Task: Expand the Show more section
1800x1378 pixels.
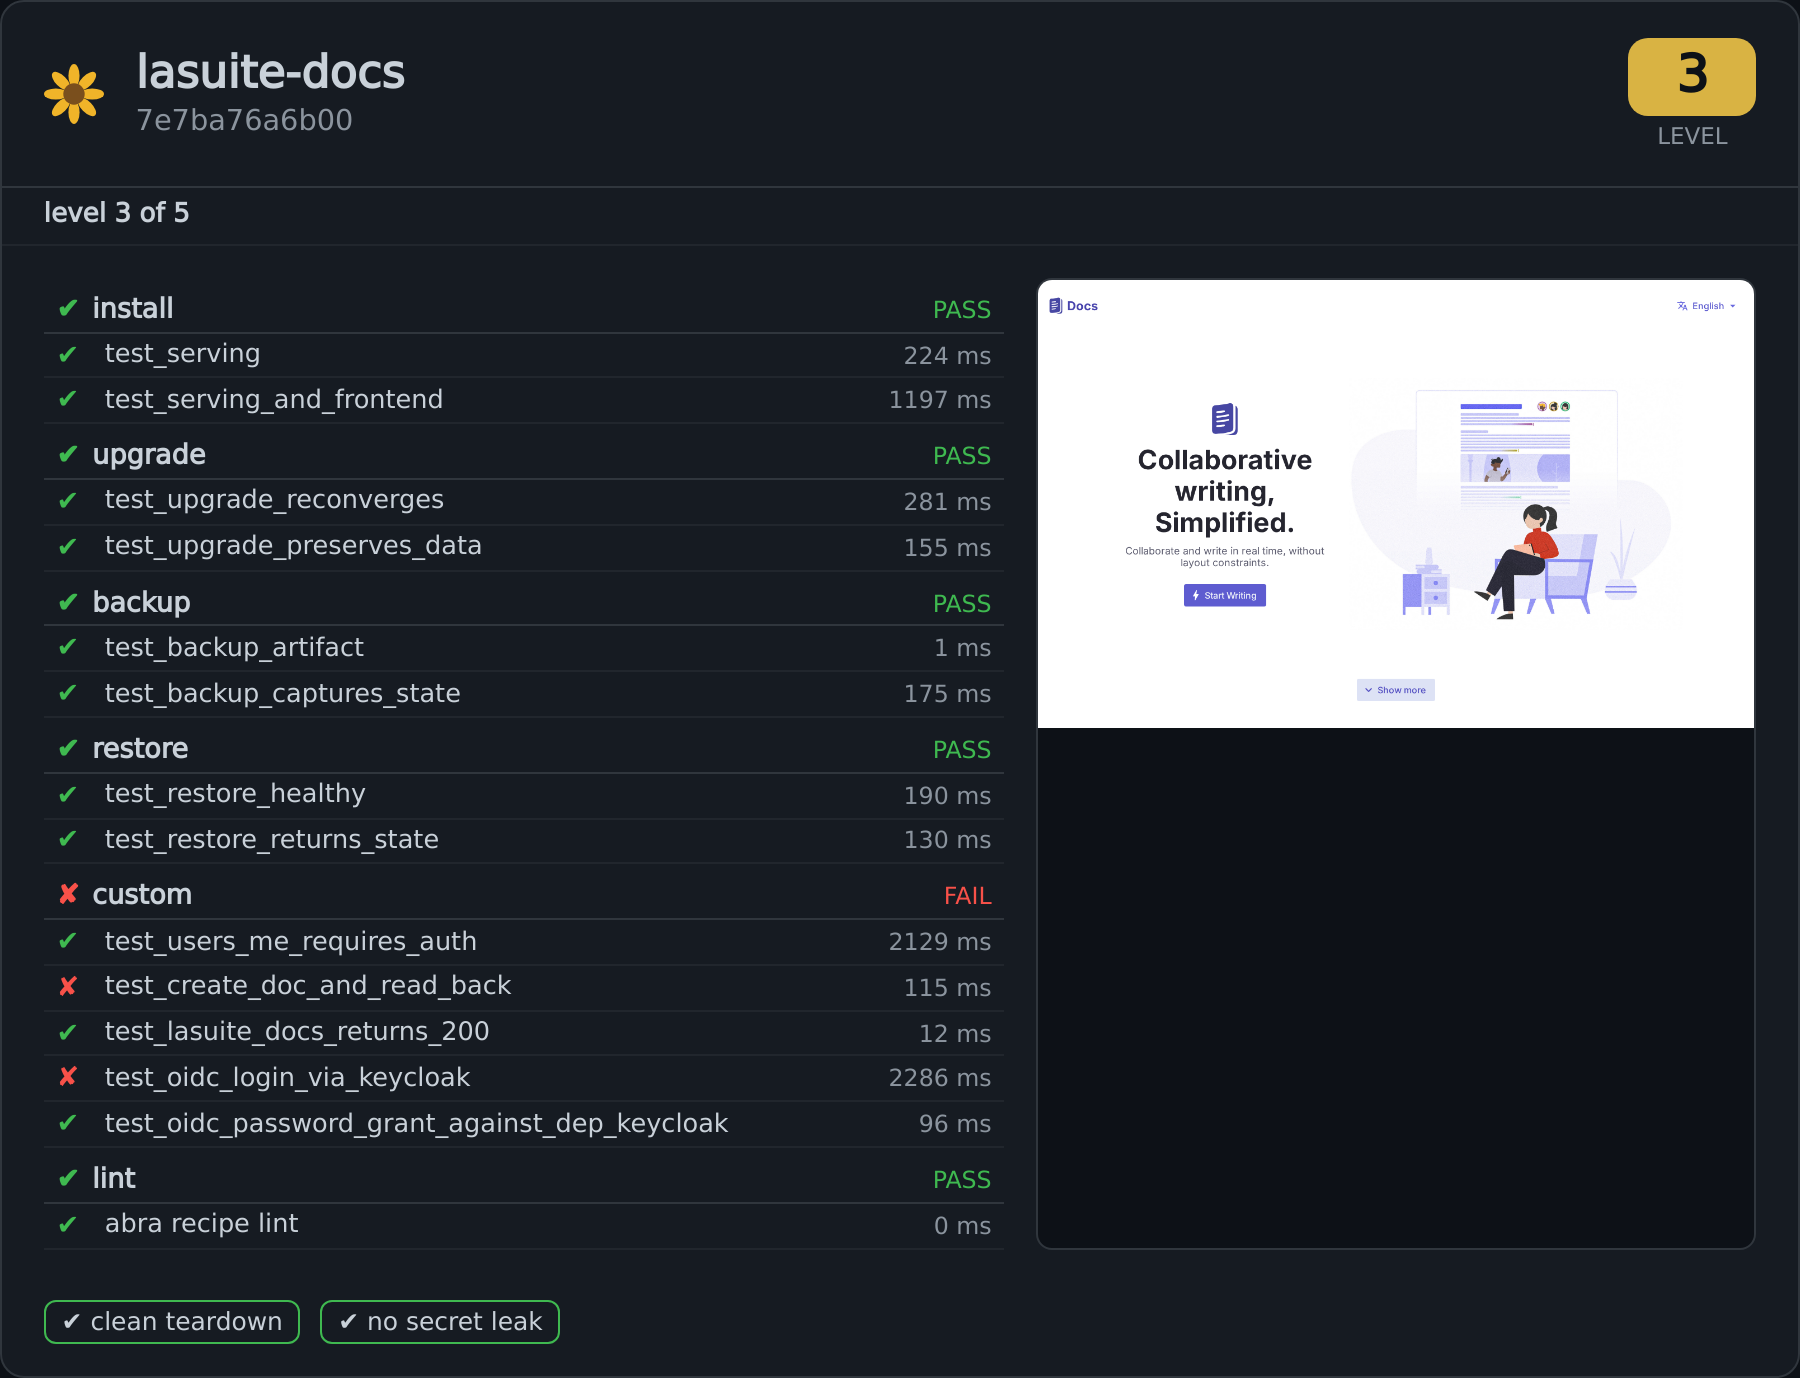Action: coord(1396,690)
